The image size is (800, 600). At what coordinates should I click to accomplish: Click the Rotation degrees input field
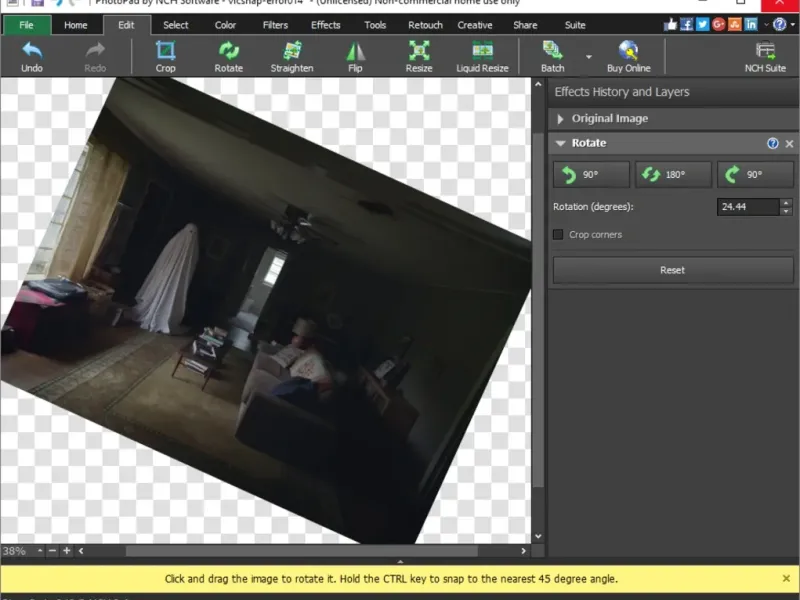click(x=748, y=207)
